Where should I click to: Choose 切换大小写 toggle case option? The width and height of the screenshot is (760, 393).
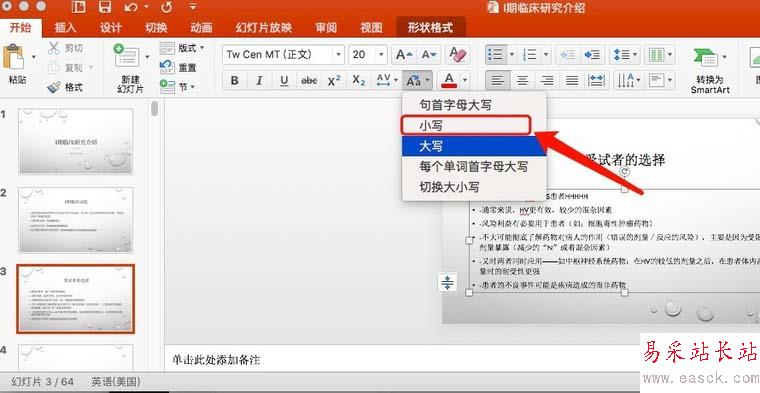click(x=474, y=187)
